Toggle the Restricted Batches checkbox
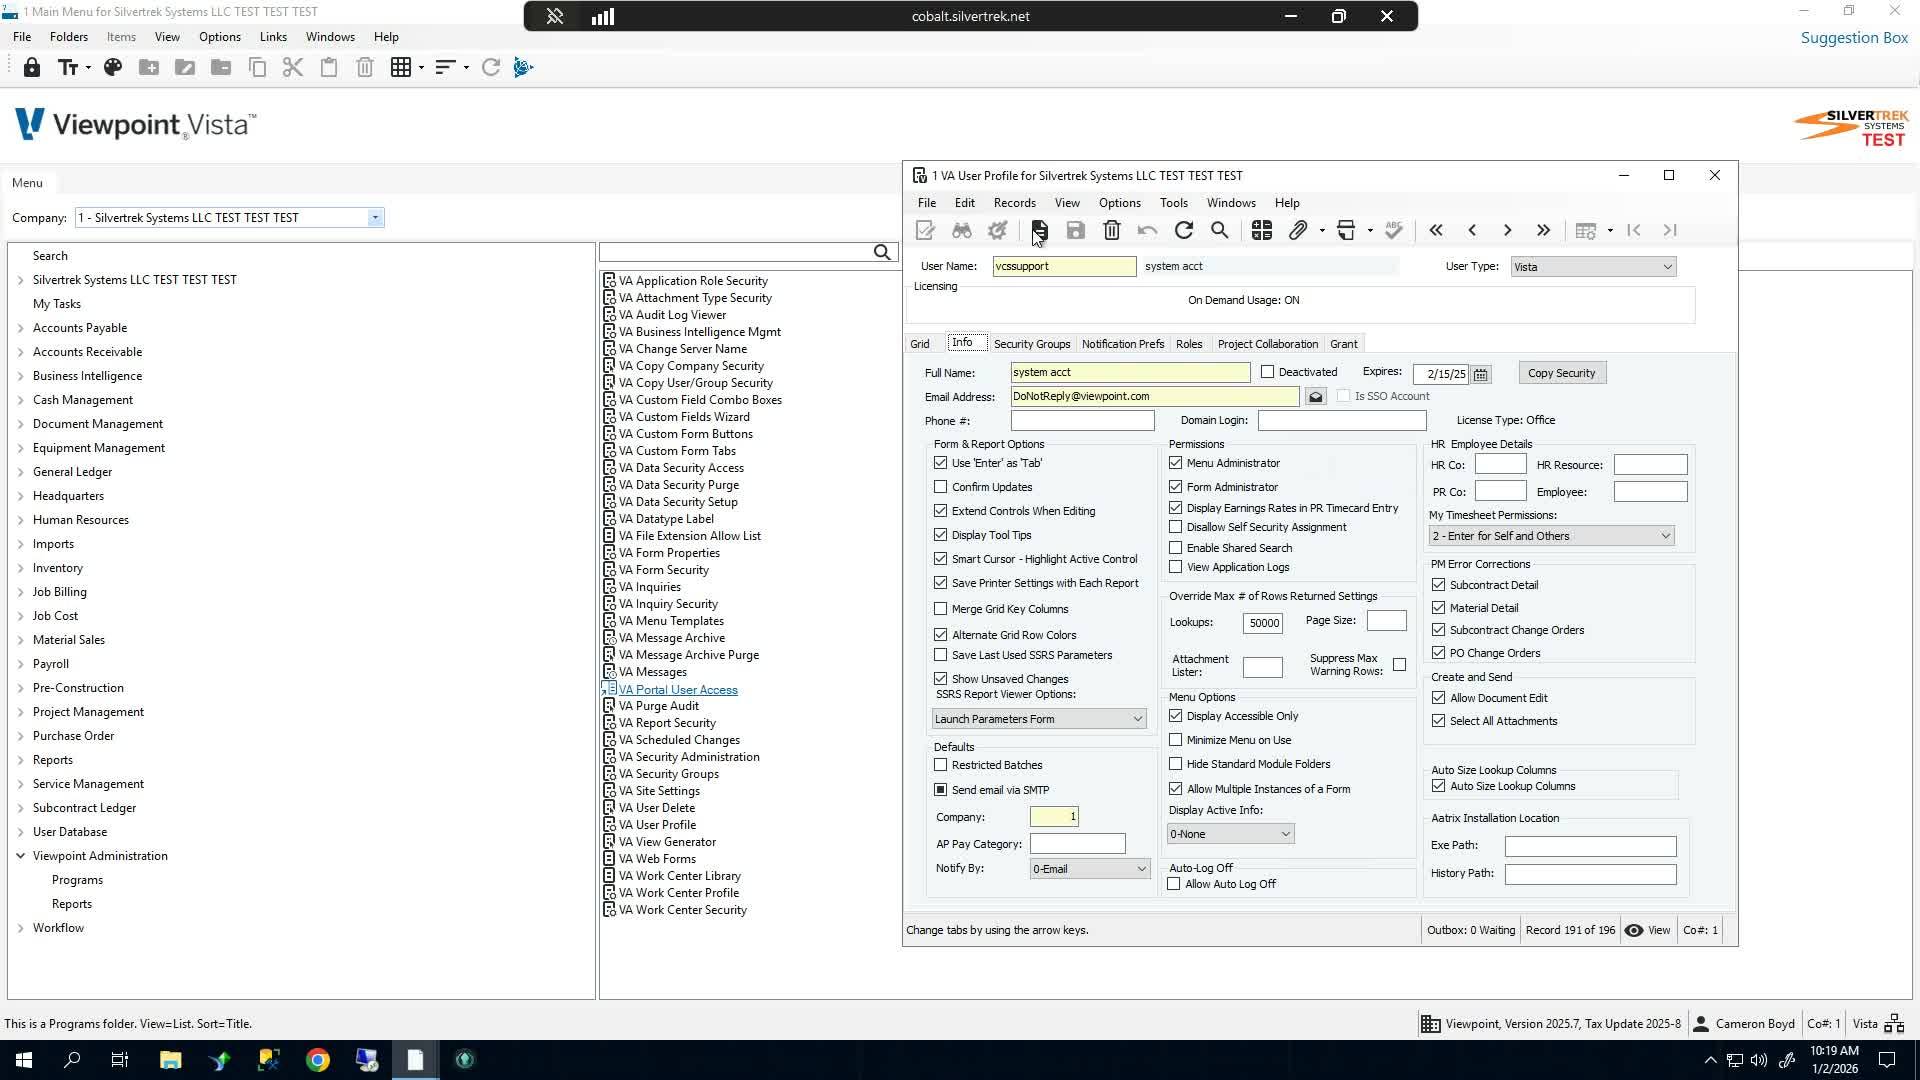Image resolution: width=1920 pixels, height=1080 pixels. tap(941, 765)
